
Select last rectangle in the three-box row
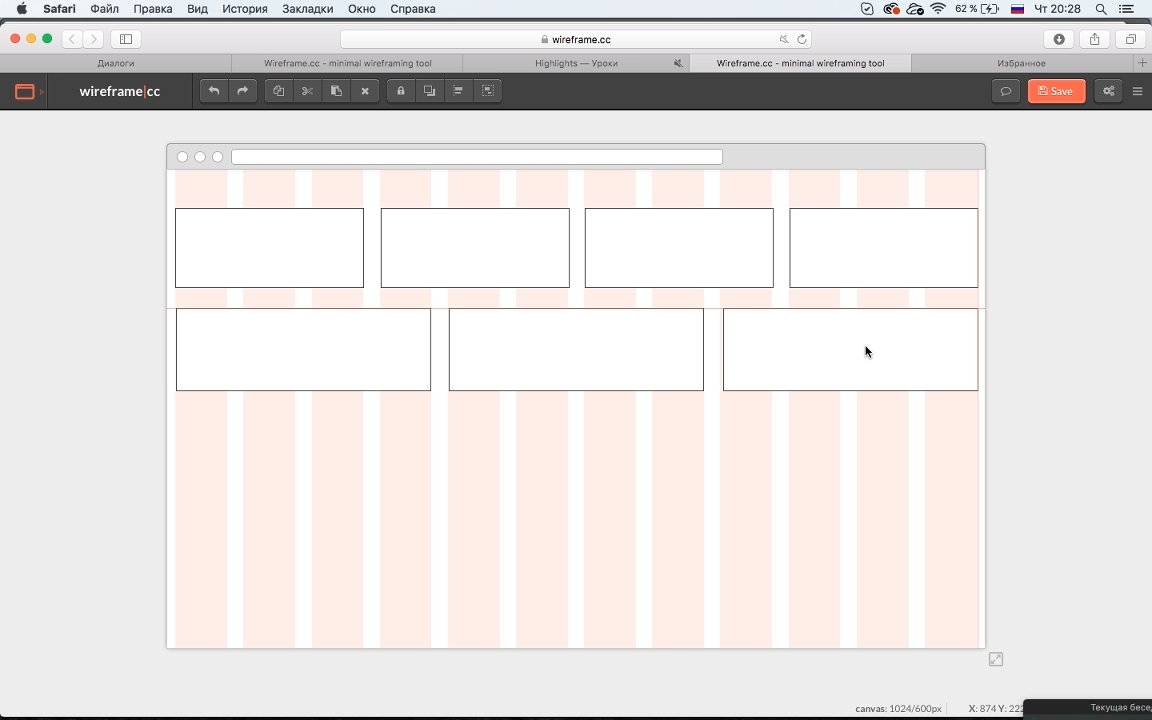pos(850,349)
